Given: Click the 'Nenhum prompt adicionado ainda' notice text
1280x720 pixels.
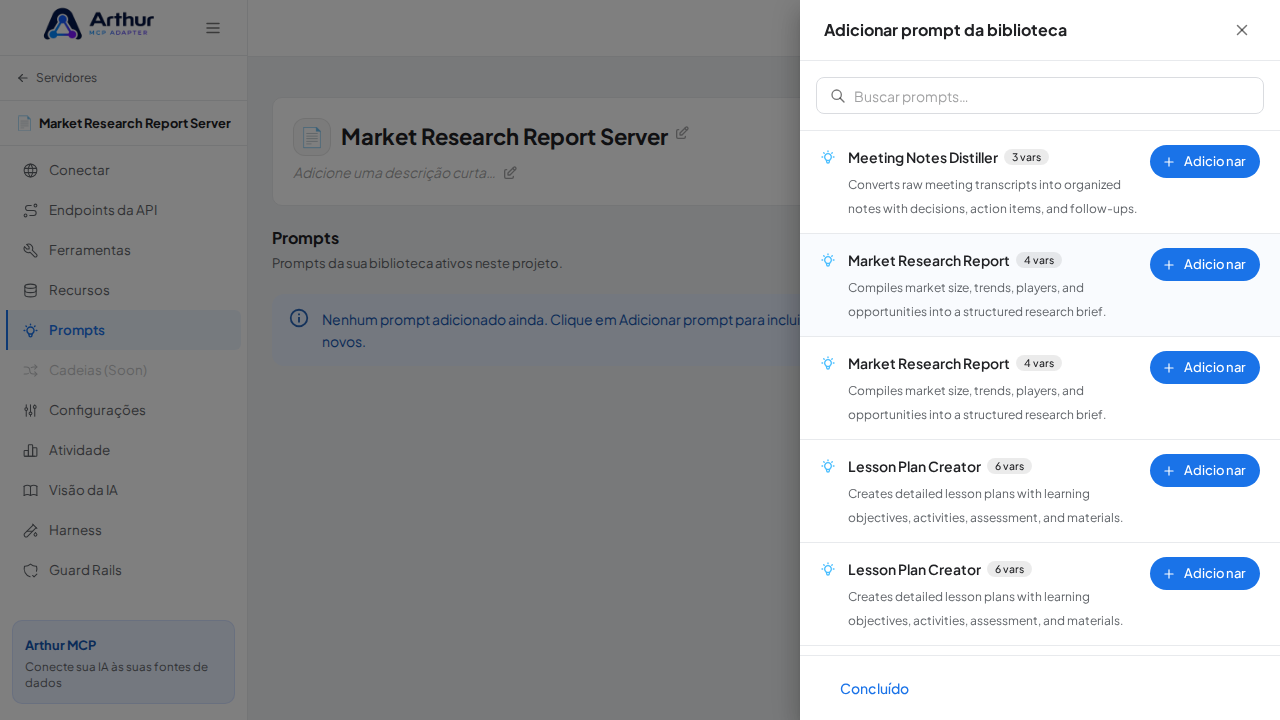Looking at the screenshot, I should click(x=561, y=330).
